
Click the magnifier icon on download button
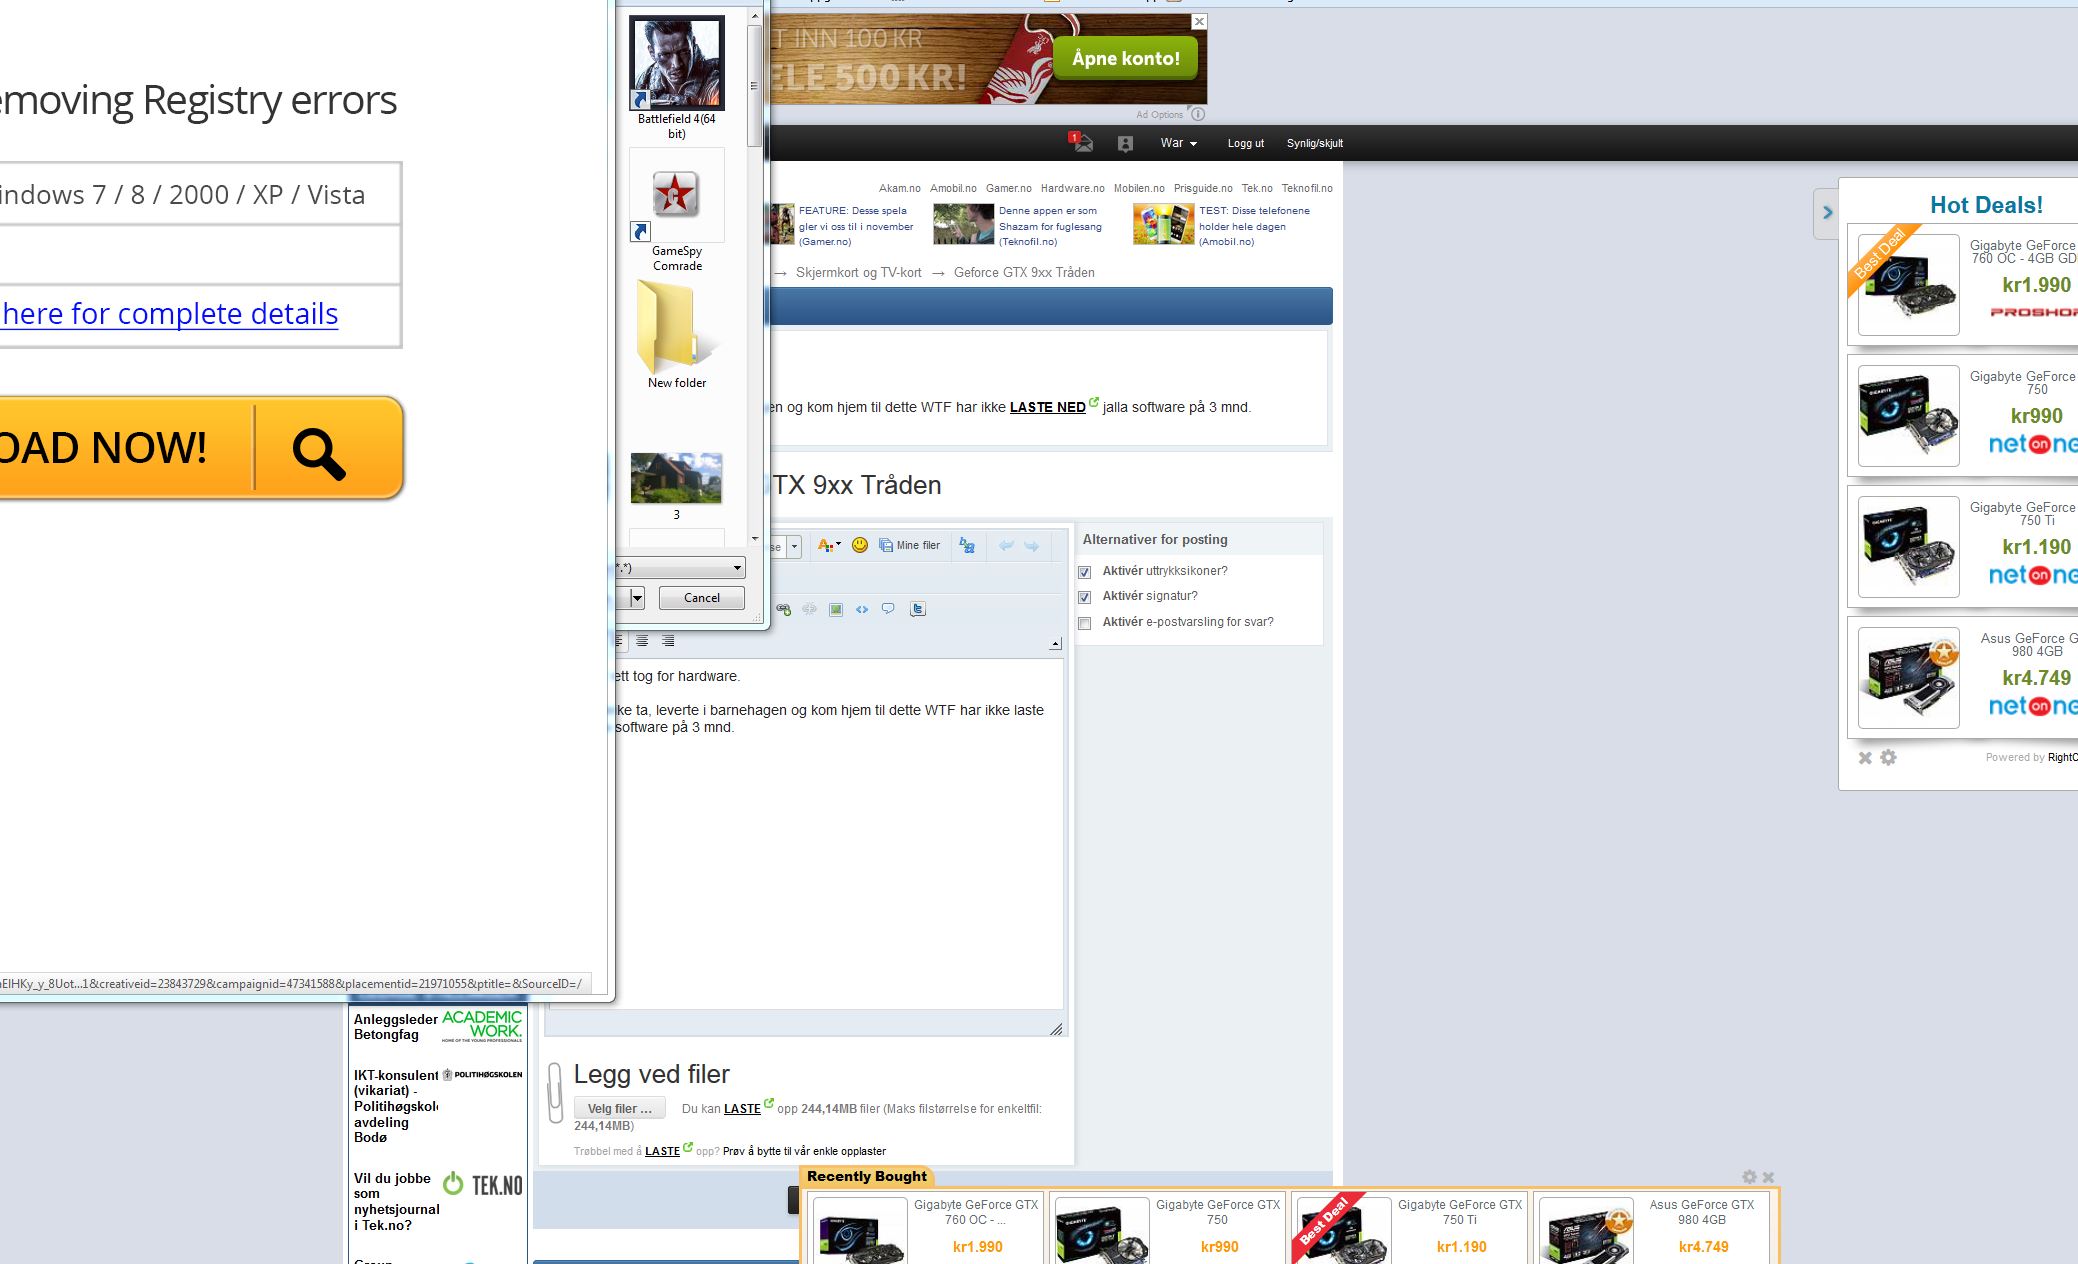point(320,452)
